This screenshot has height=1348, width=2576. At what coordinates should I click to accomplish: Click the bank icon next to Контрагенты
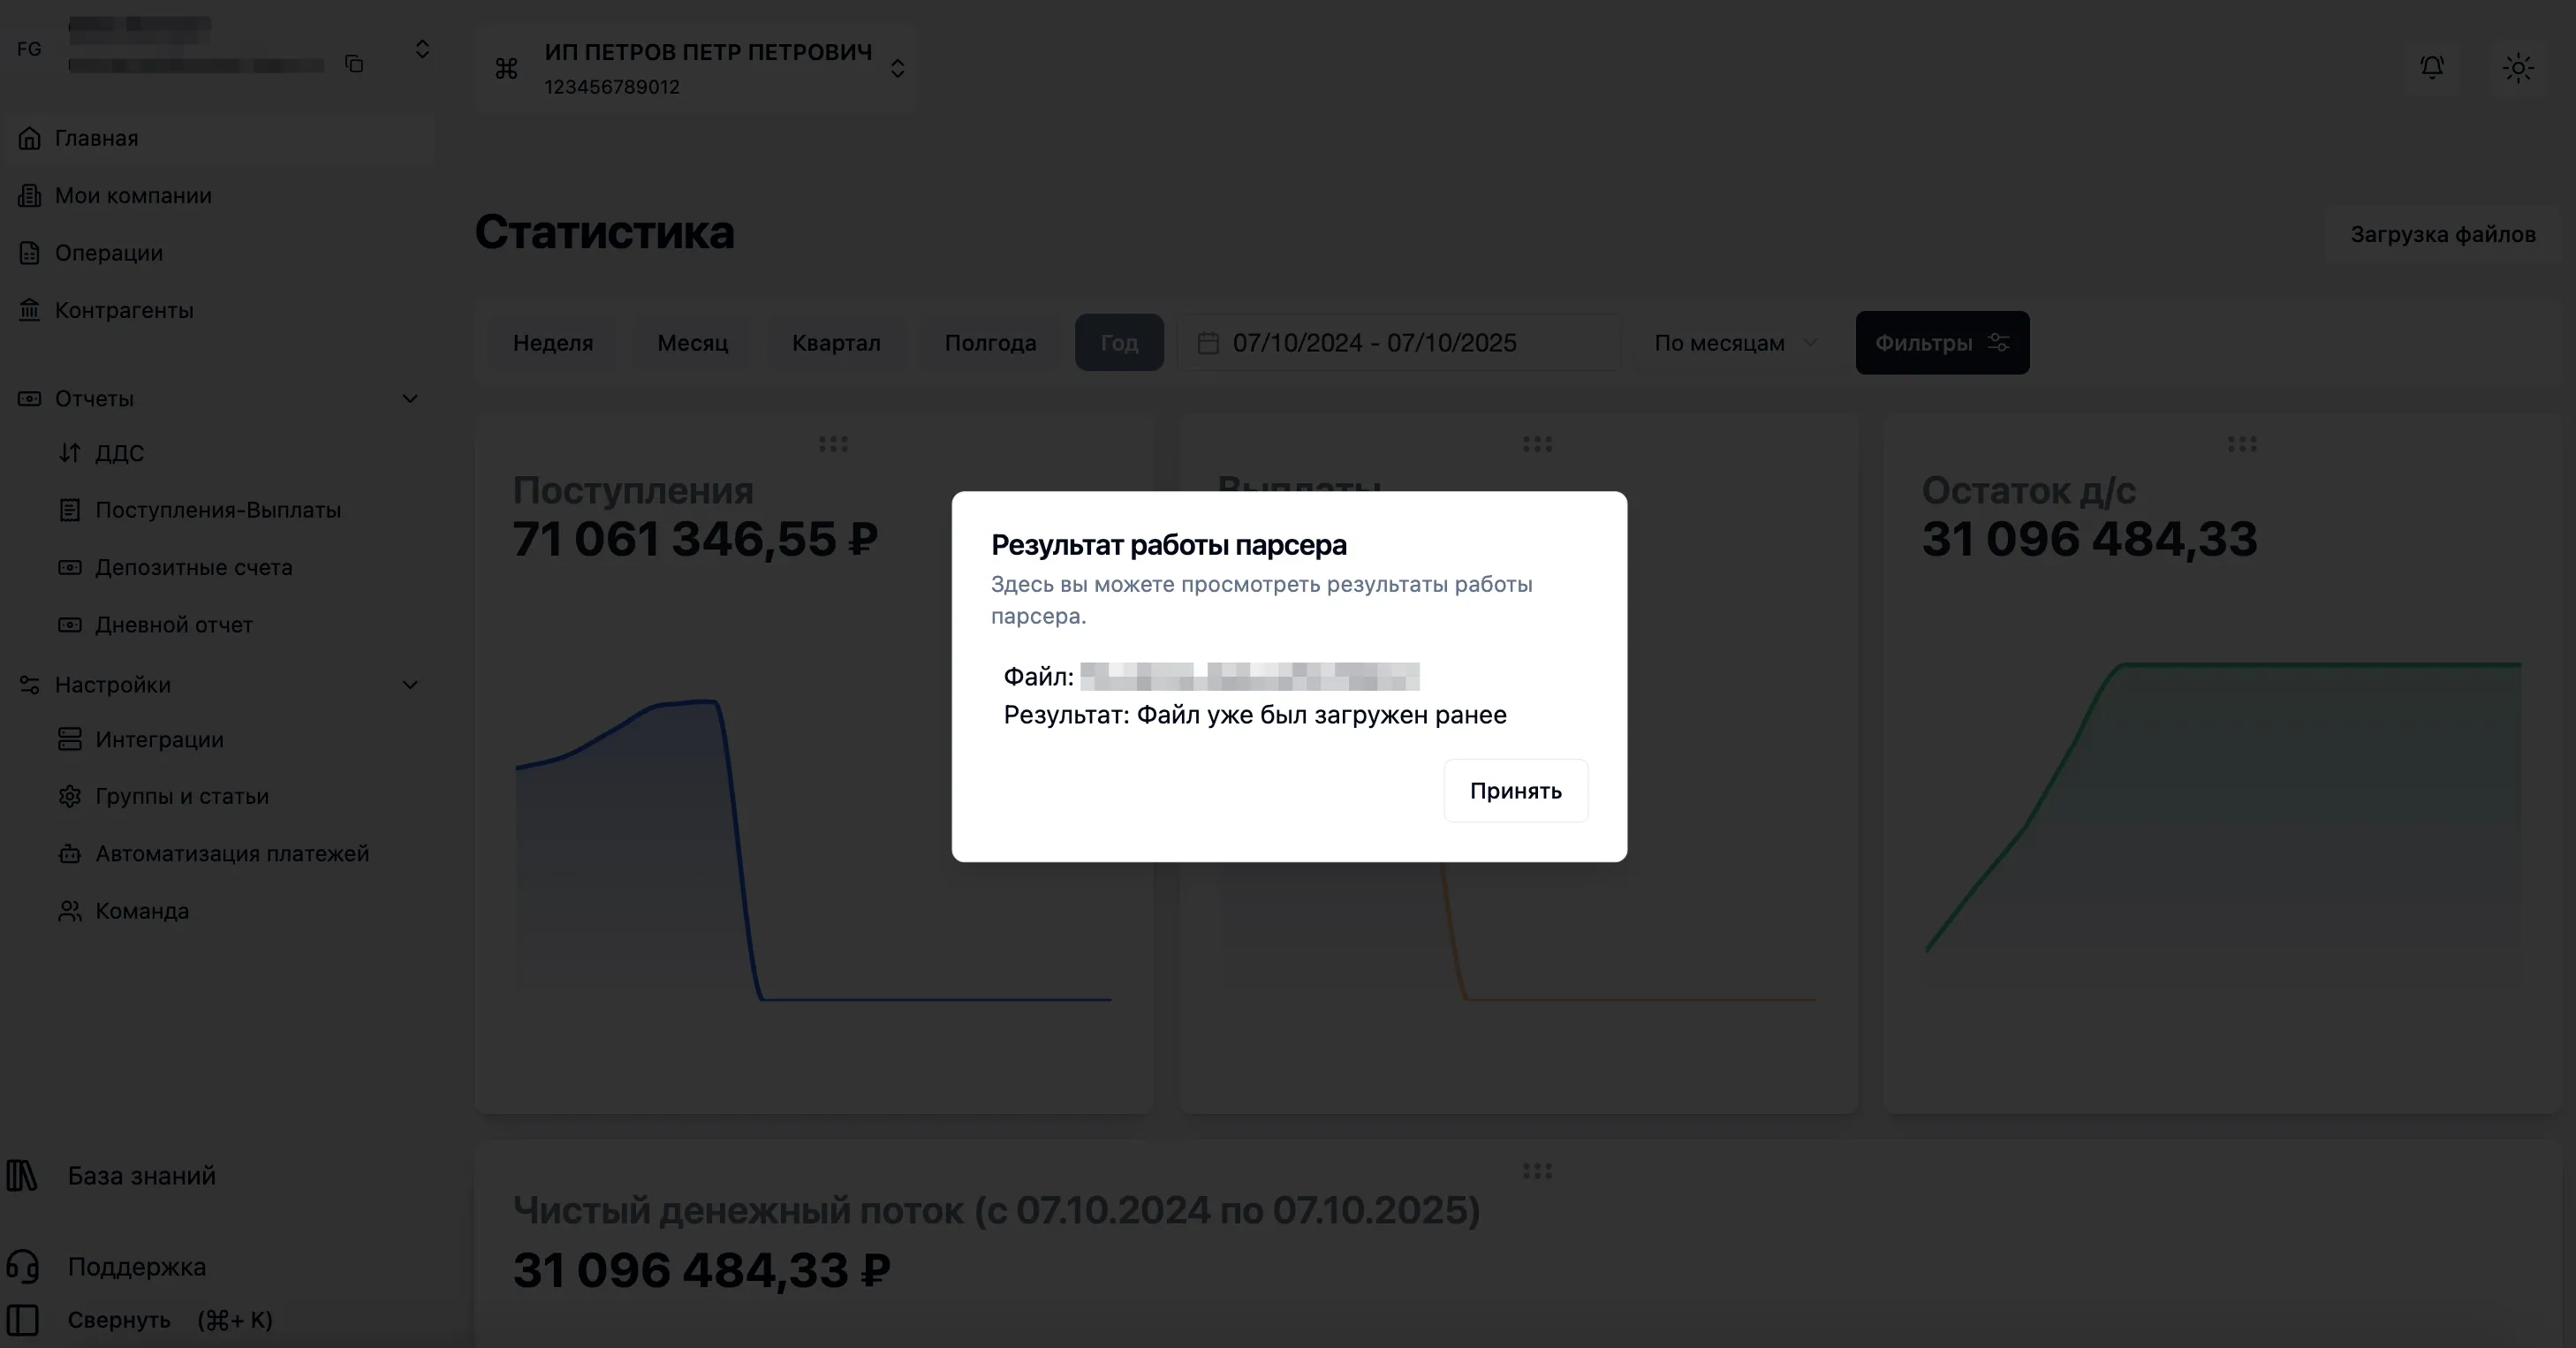[x=29, y=310]
